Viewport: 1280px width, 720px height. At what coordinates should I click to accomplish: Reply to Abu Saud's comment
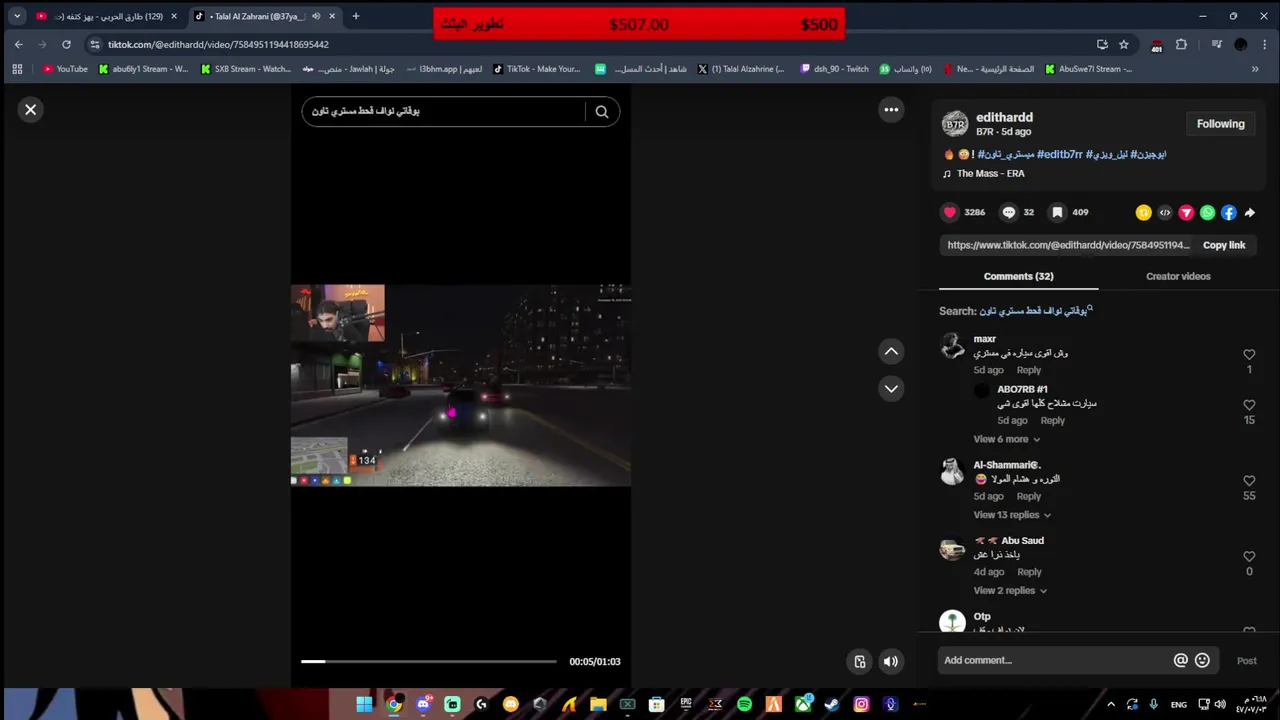(x=1029, y=572)
